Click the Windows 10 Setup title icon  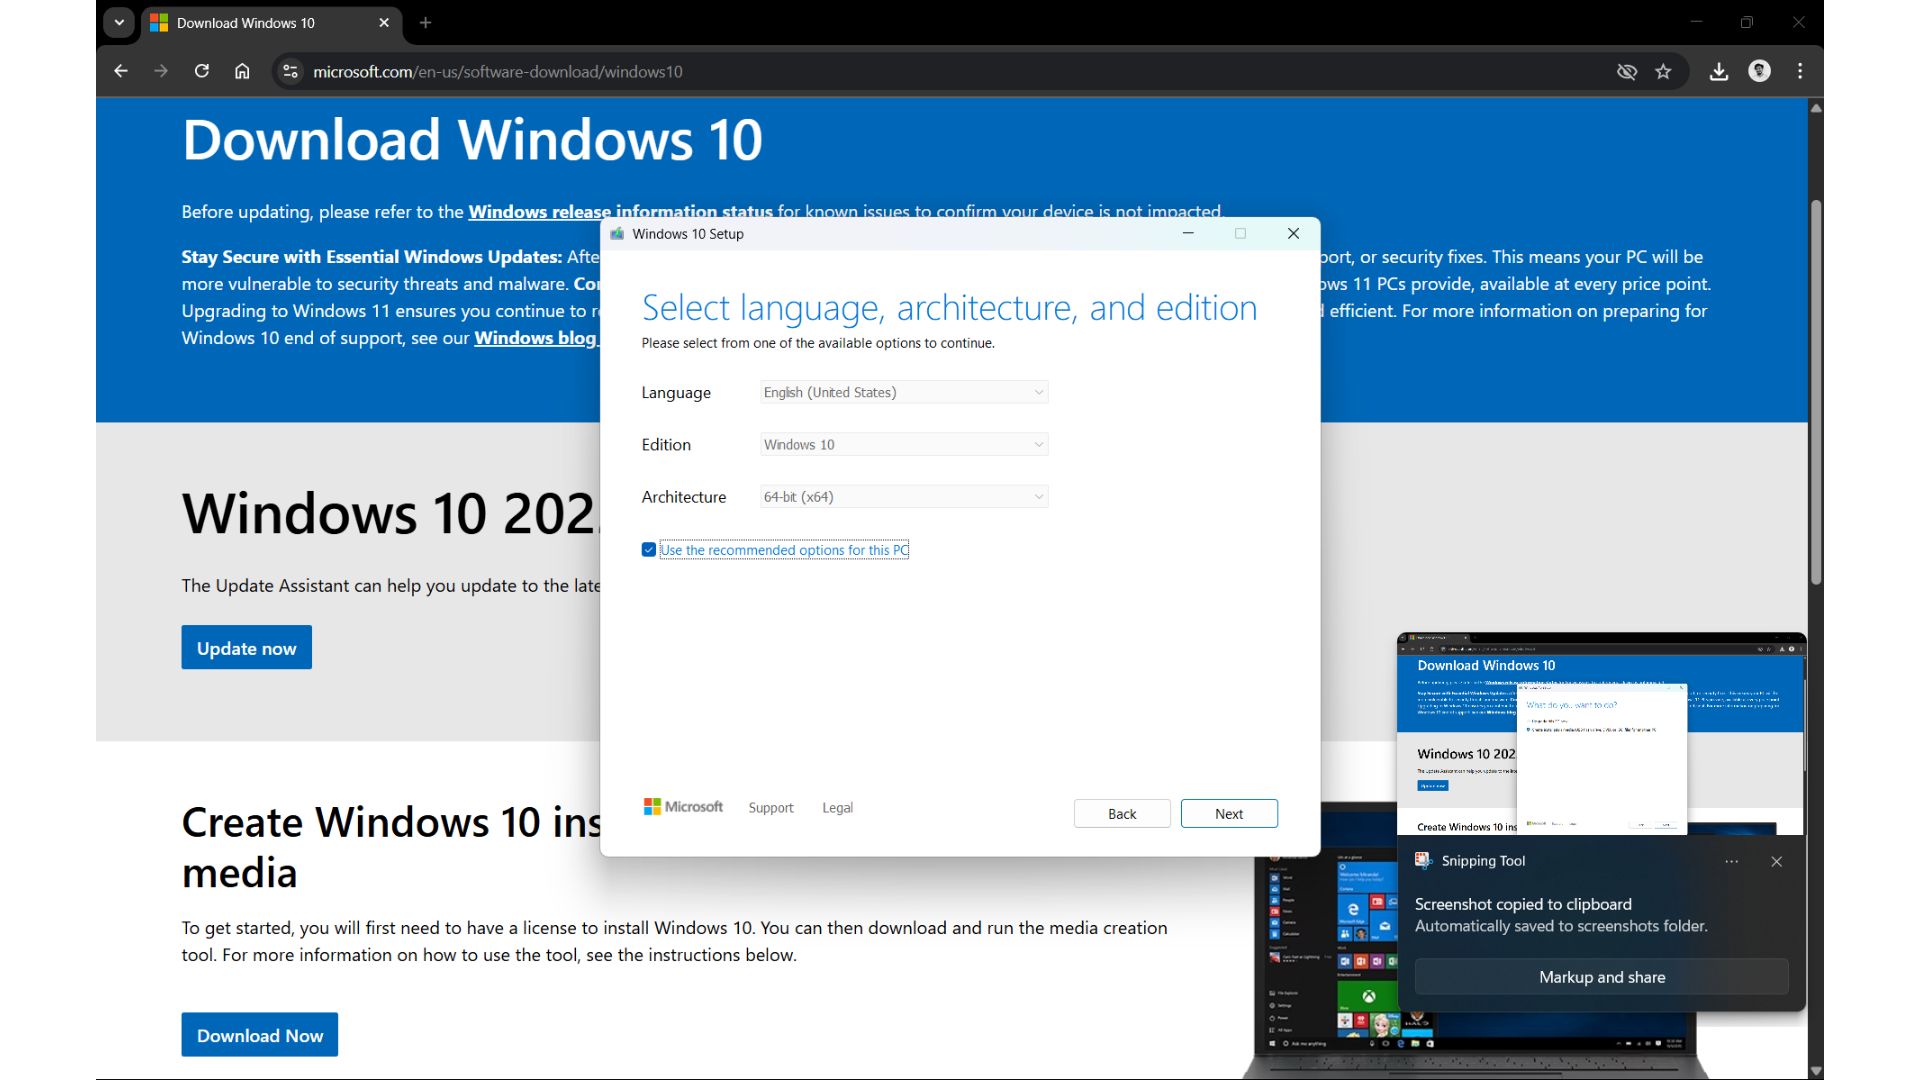coord(617,234)
